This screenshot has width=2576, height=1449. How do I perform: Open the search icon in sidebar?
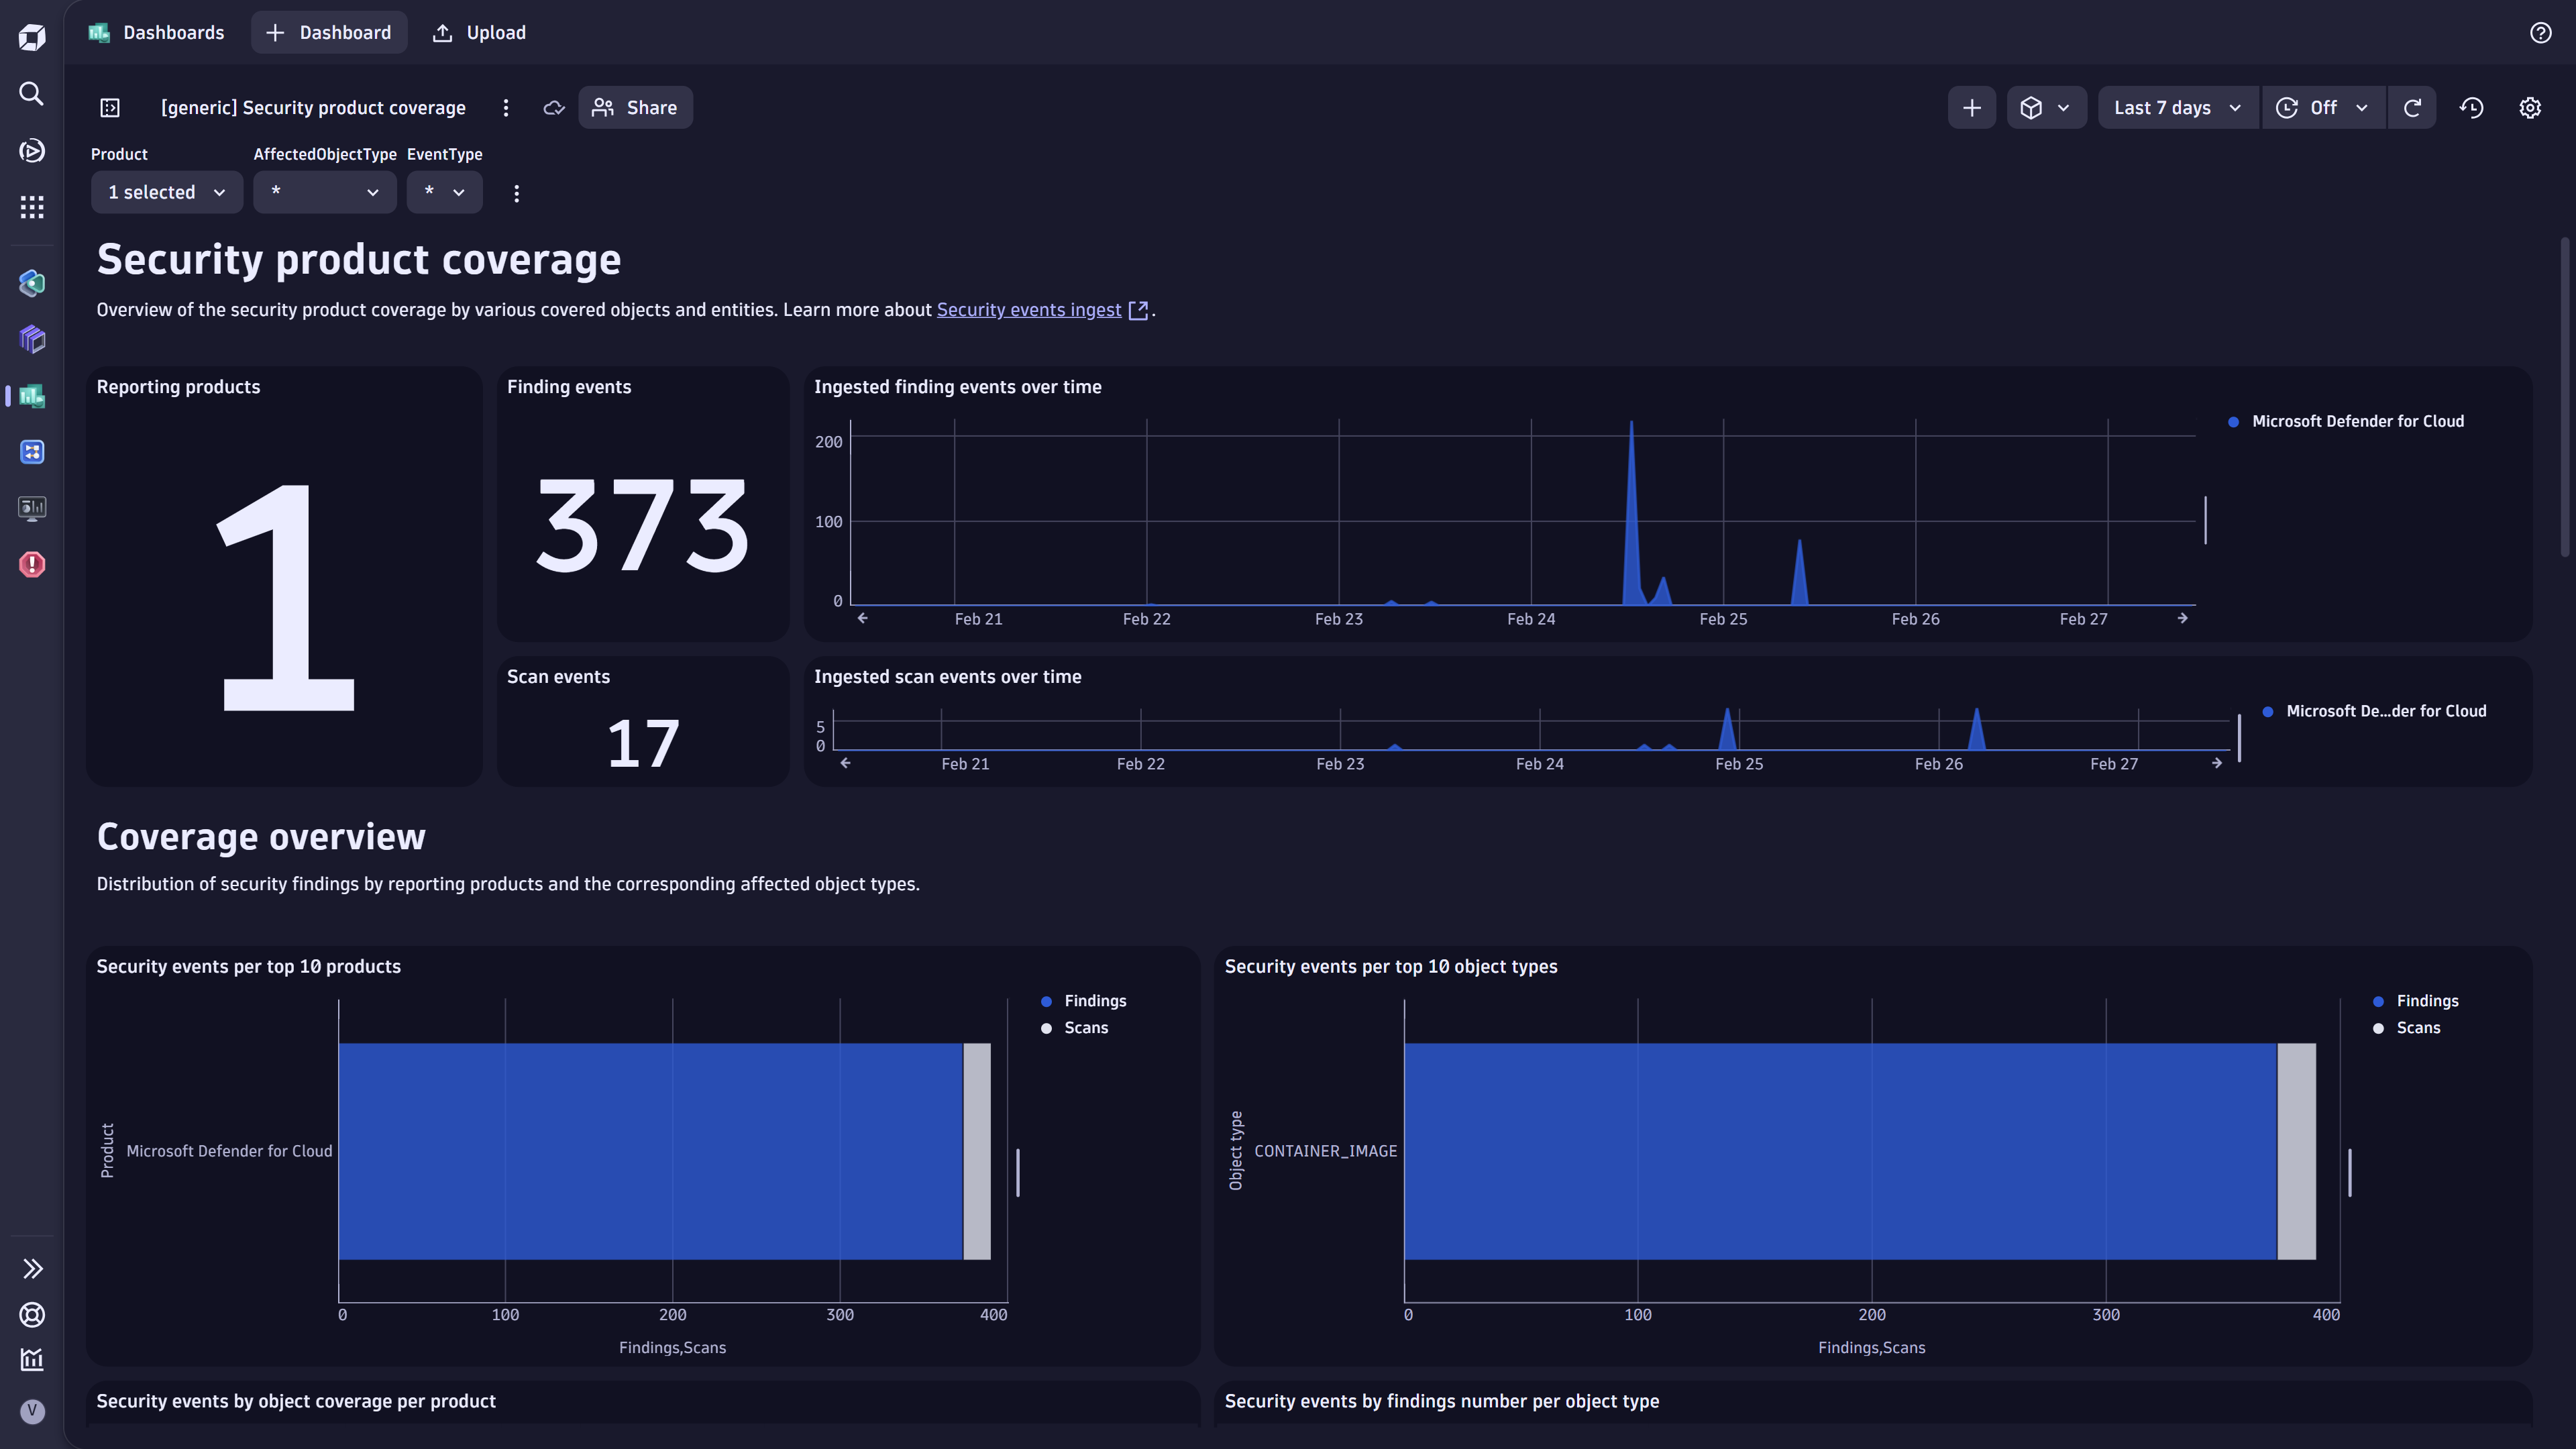[32, 94]
